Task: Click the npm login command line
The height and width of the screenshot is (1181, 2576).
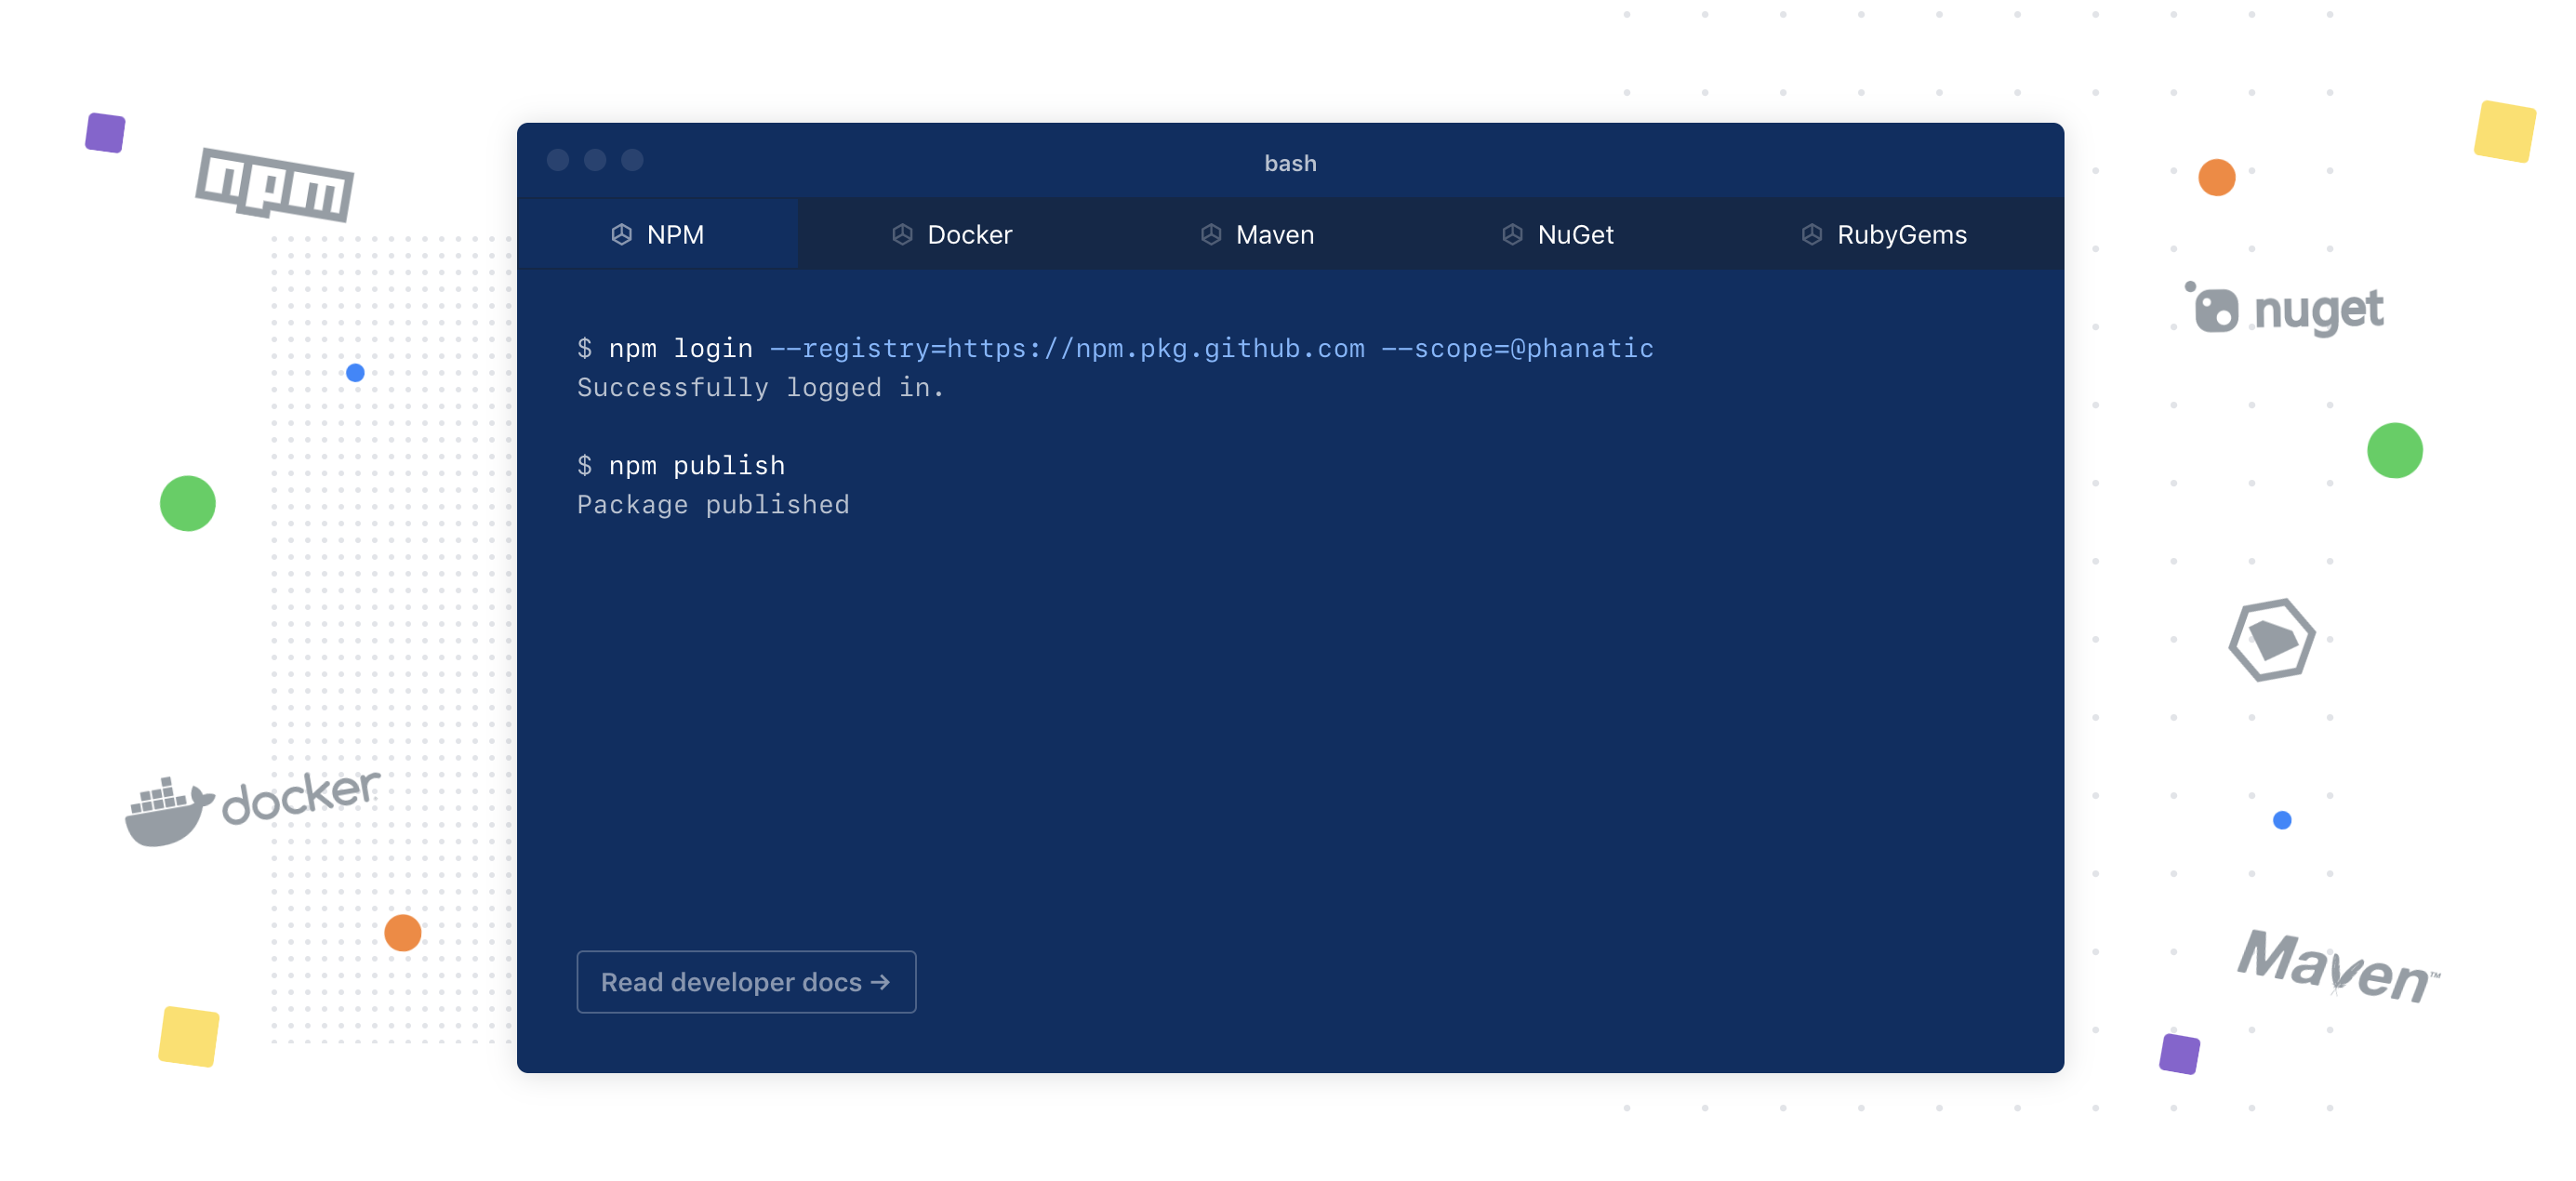Action: click(x=1114, y=348)
